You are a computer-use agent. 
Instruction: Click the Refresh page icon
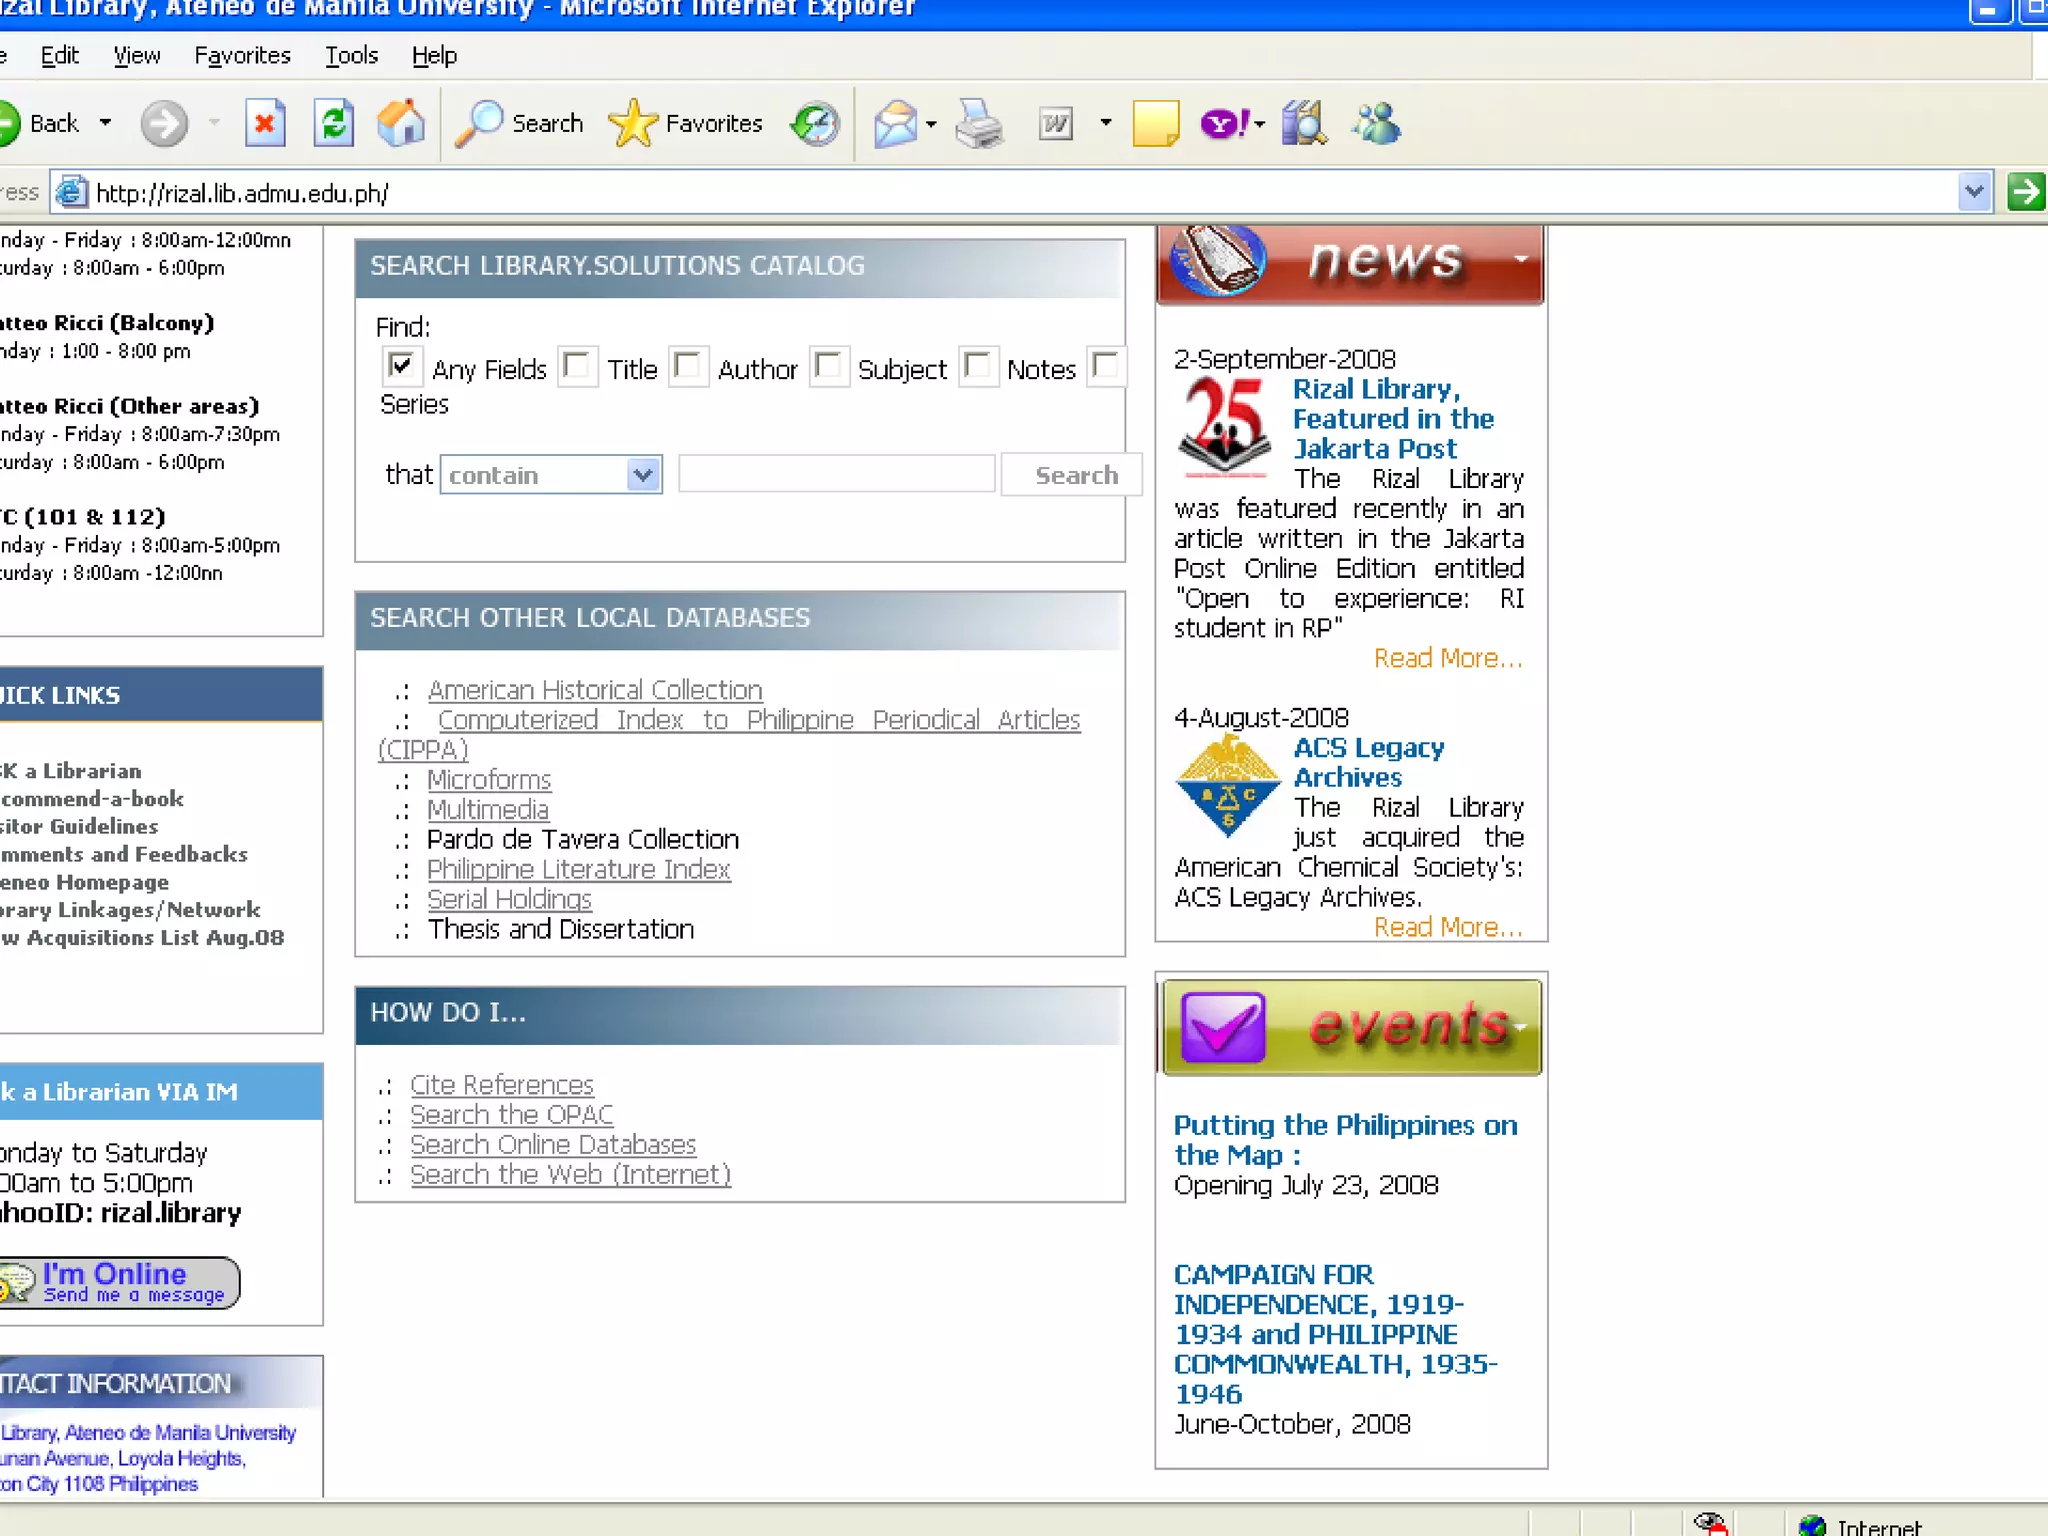coord(333,124)
